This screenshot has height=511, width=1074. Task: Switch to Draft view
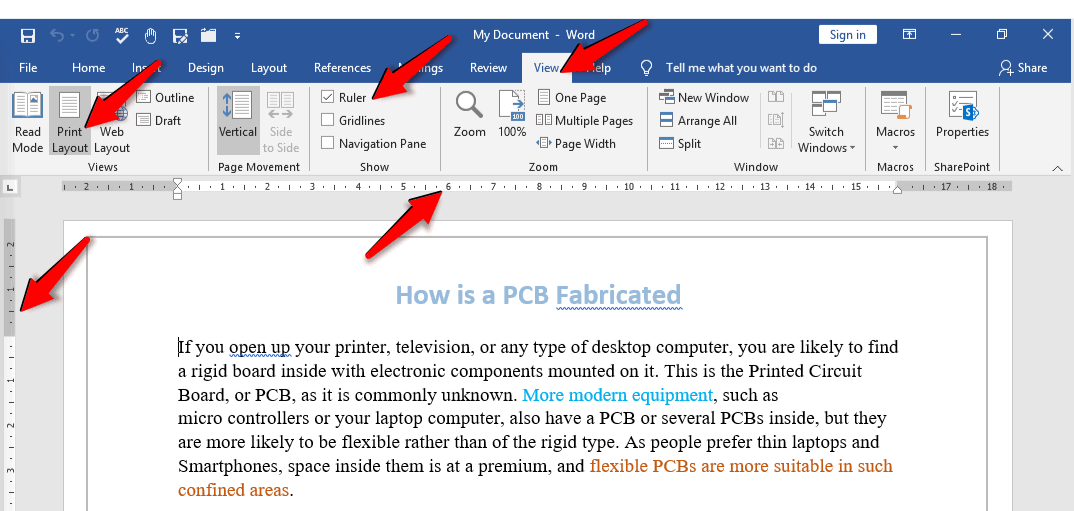(x=159, y=121)
